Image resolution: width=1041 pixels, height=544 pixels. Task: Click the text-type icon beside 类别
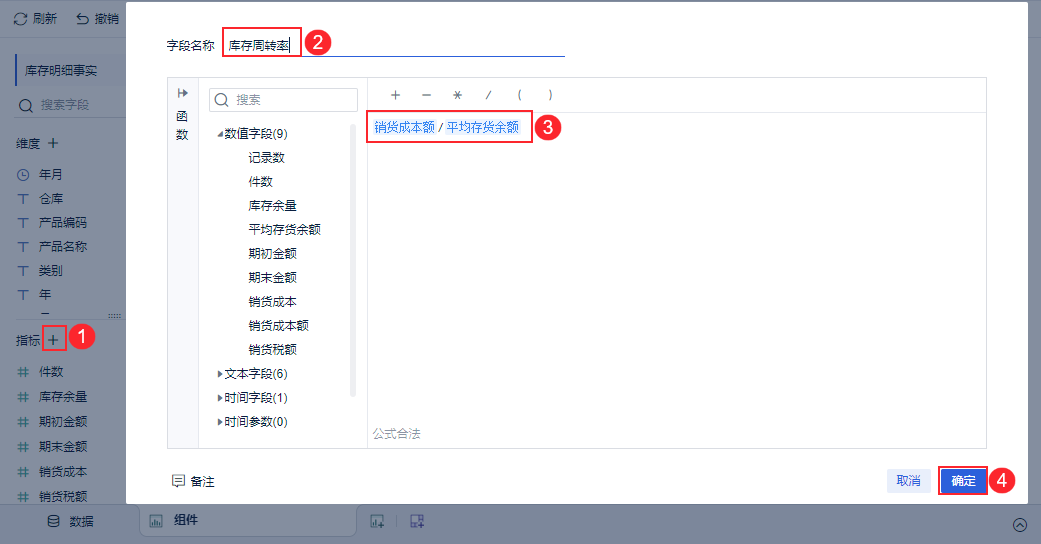tap(23, 270)
